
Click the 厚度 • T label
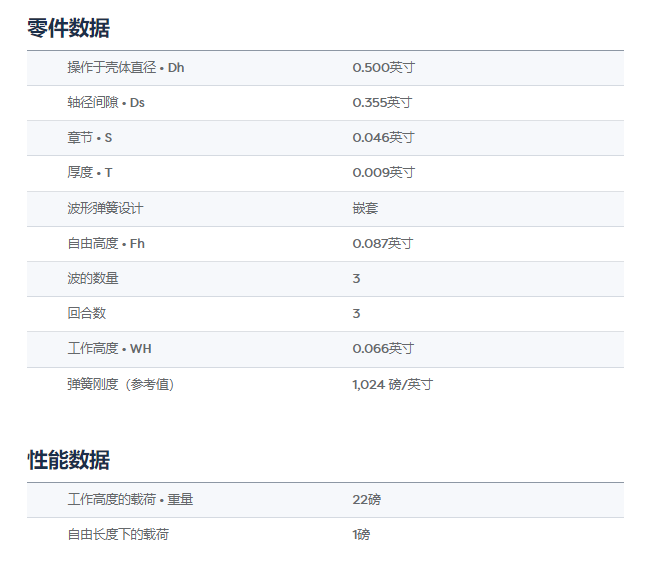point(90,173)
